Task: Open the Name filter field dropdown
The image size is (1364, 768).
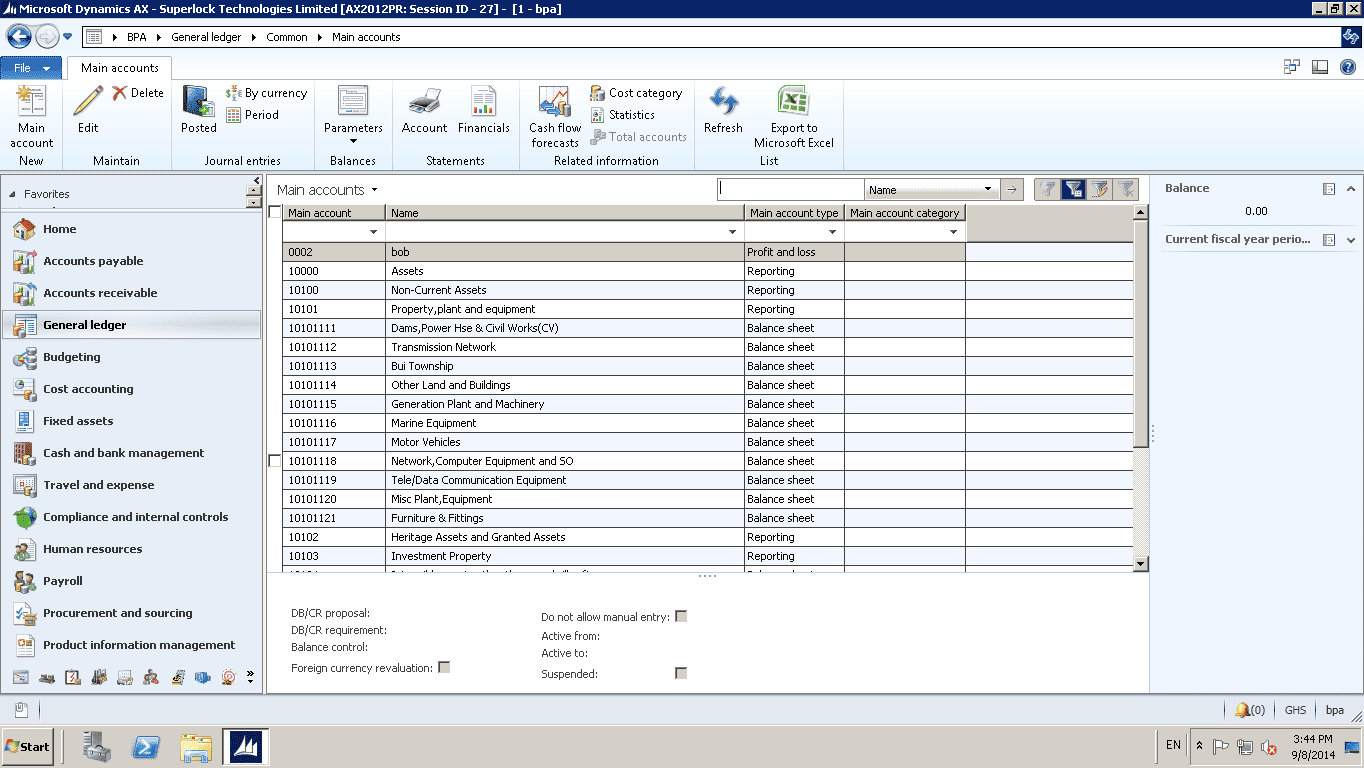Action: coord(987,190)
